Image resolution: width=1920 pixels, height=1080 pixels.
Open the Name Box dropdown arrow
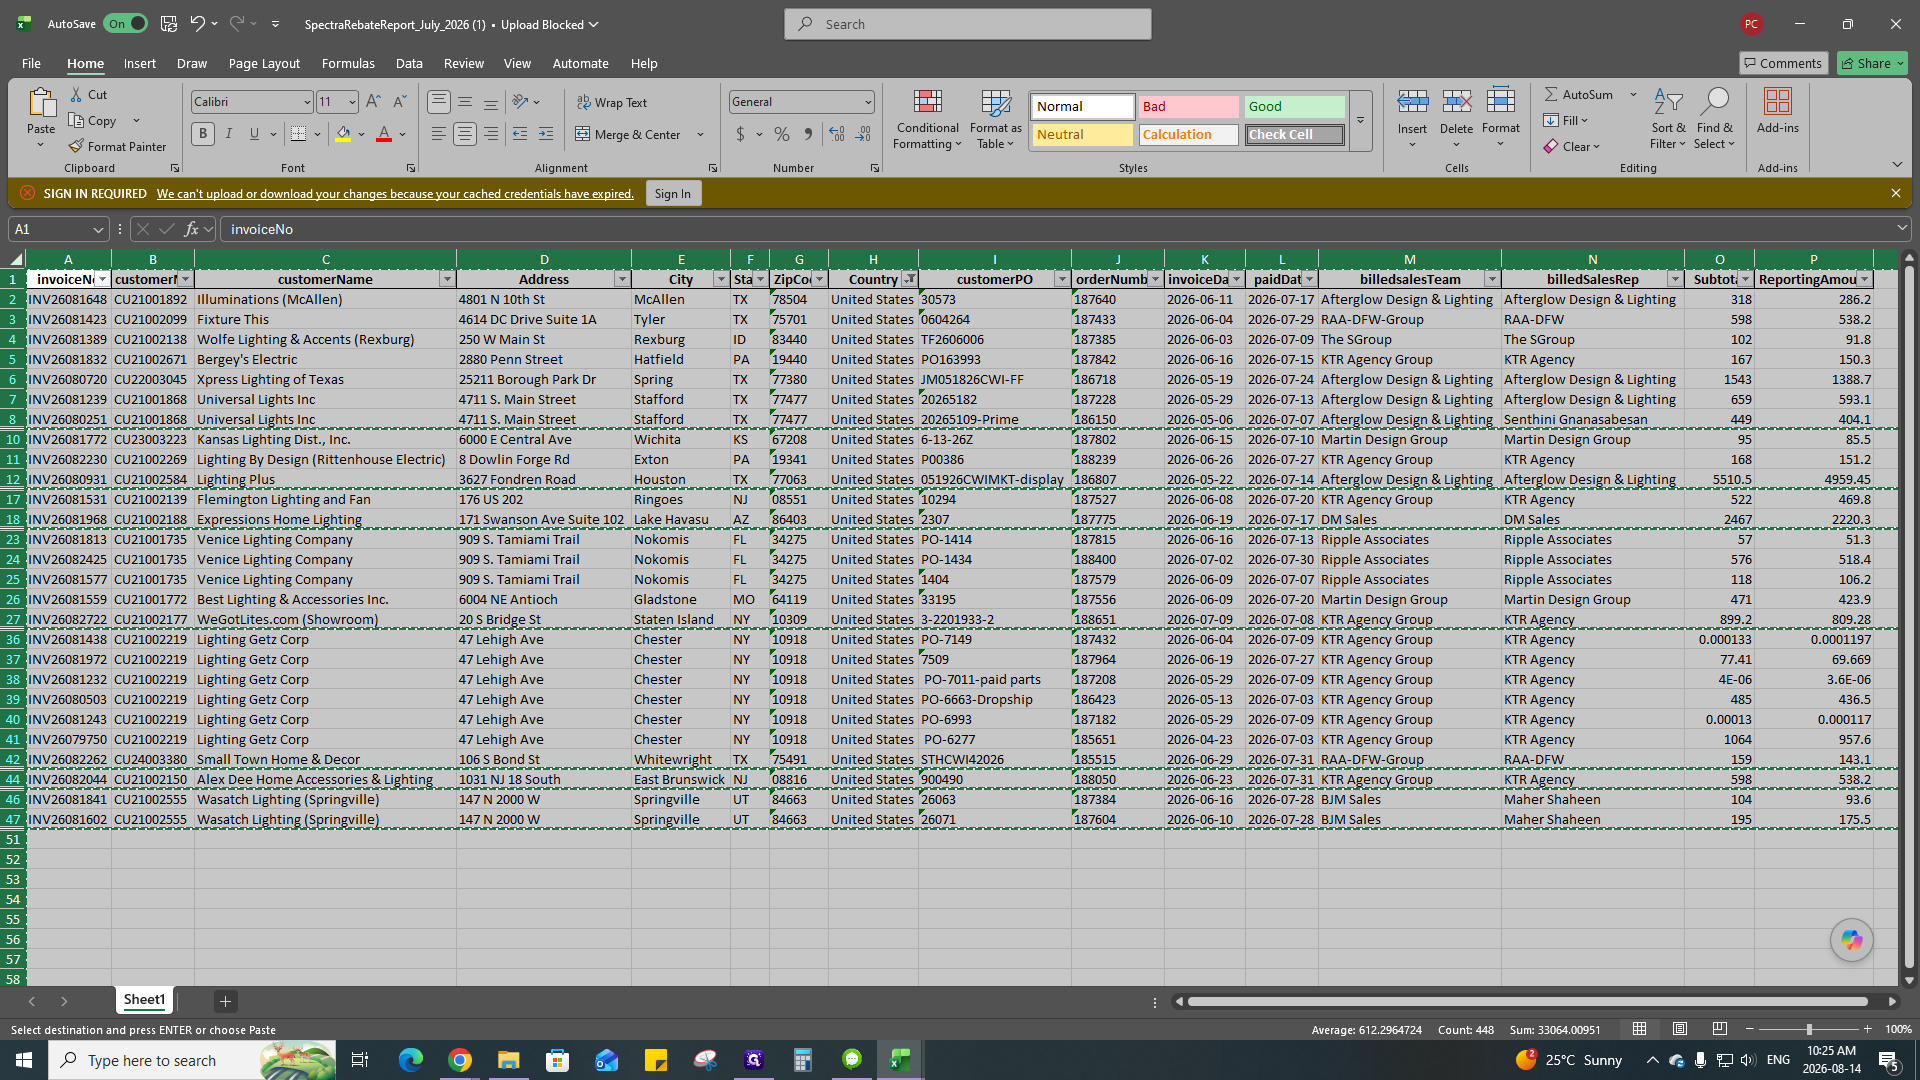(98, 229)
